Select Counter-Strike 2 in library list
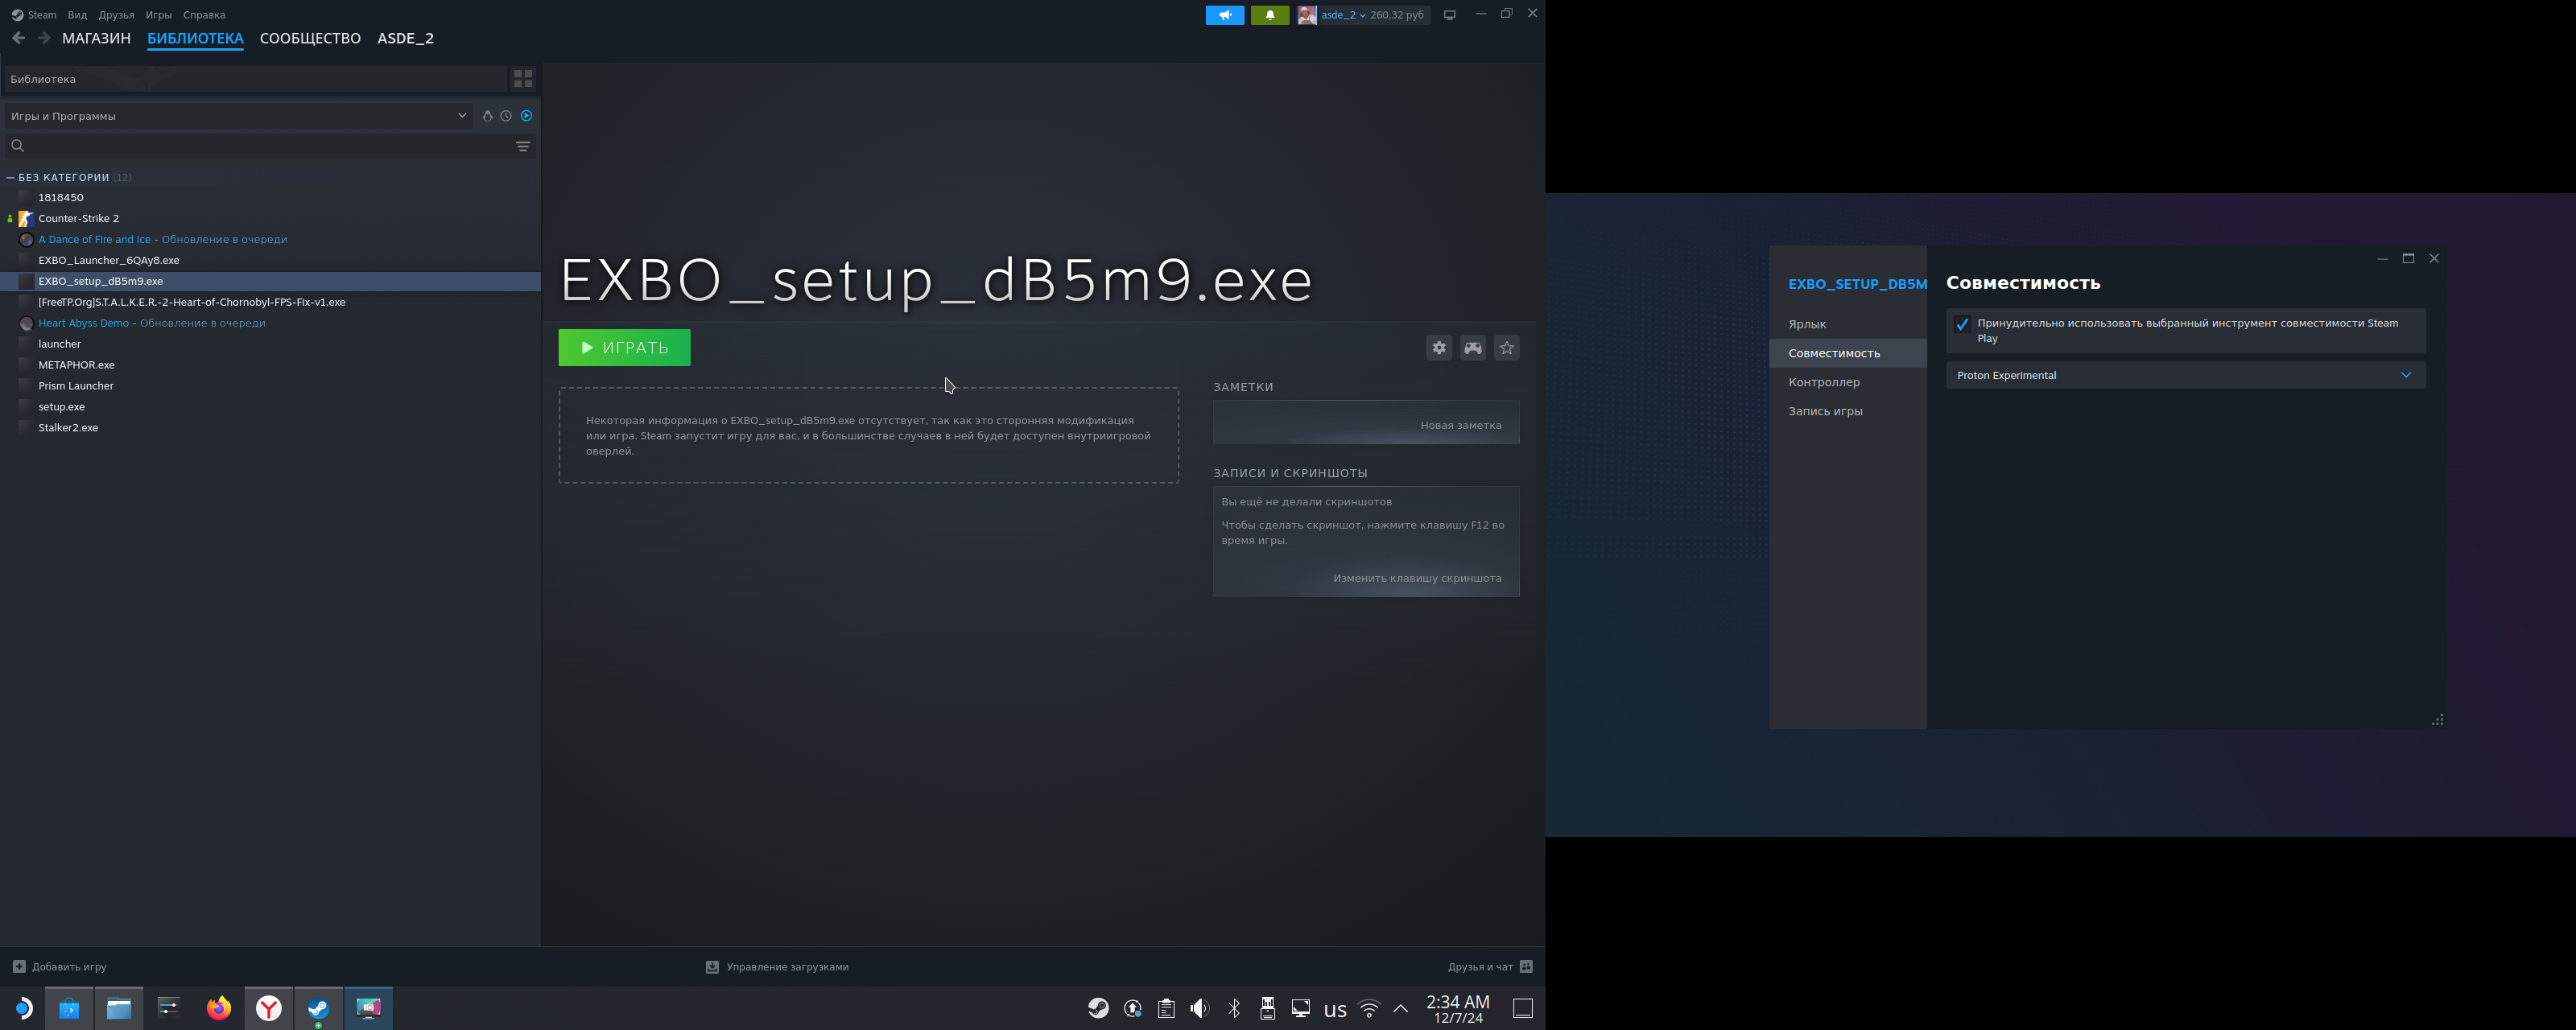This screenshot has height=1030, width=2576. [x=270, y=218]
